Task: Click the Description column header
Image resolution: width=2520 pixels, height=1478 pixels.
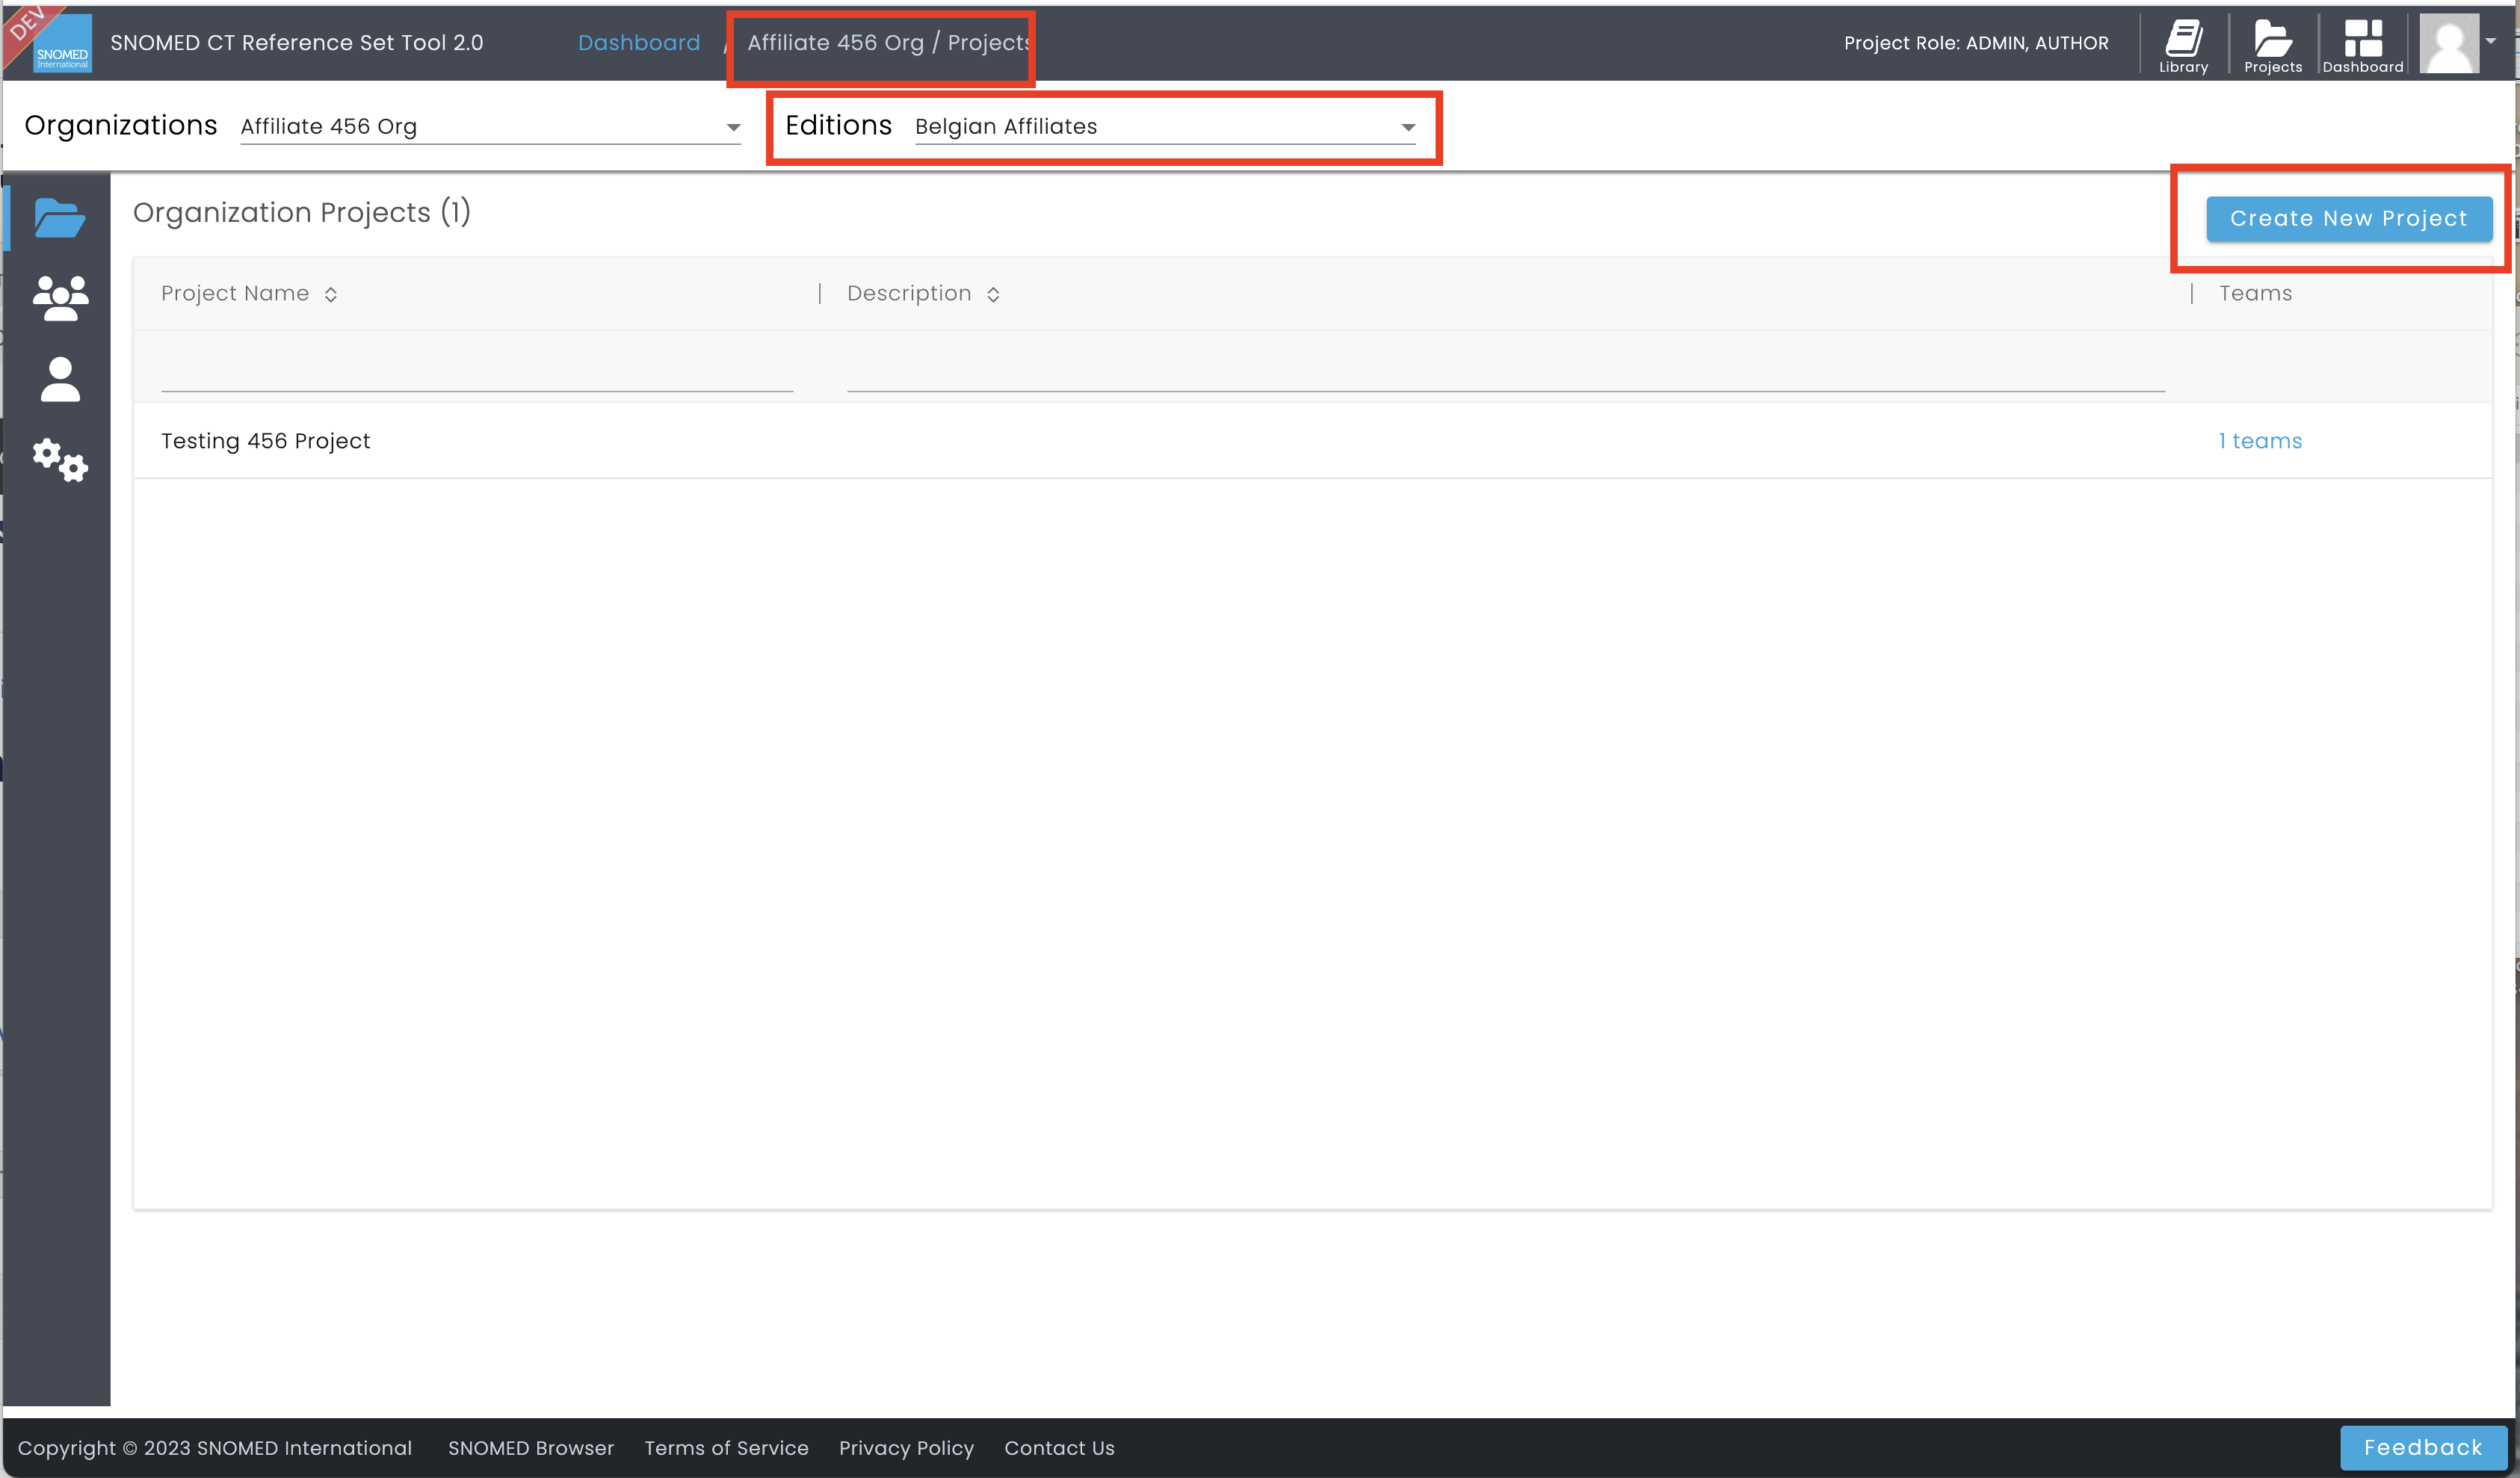Action: pyautogui.click(x=909, y=293)
